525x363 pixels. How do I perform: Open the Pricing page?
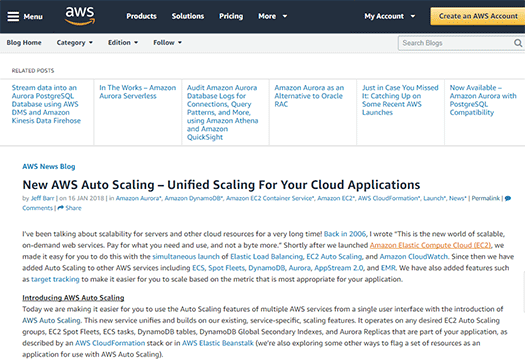click(x=231, y=16)
